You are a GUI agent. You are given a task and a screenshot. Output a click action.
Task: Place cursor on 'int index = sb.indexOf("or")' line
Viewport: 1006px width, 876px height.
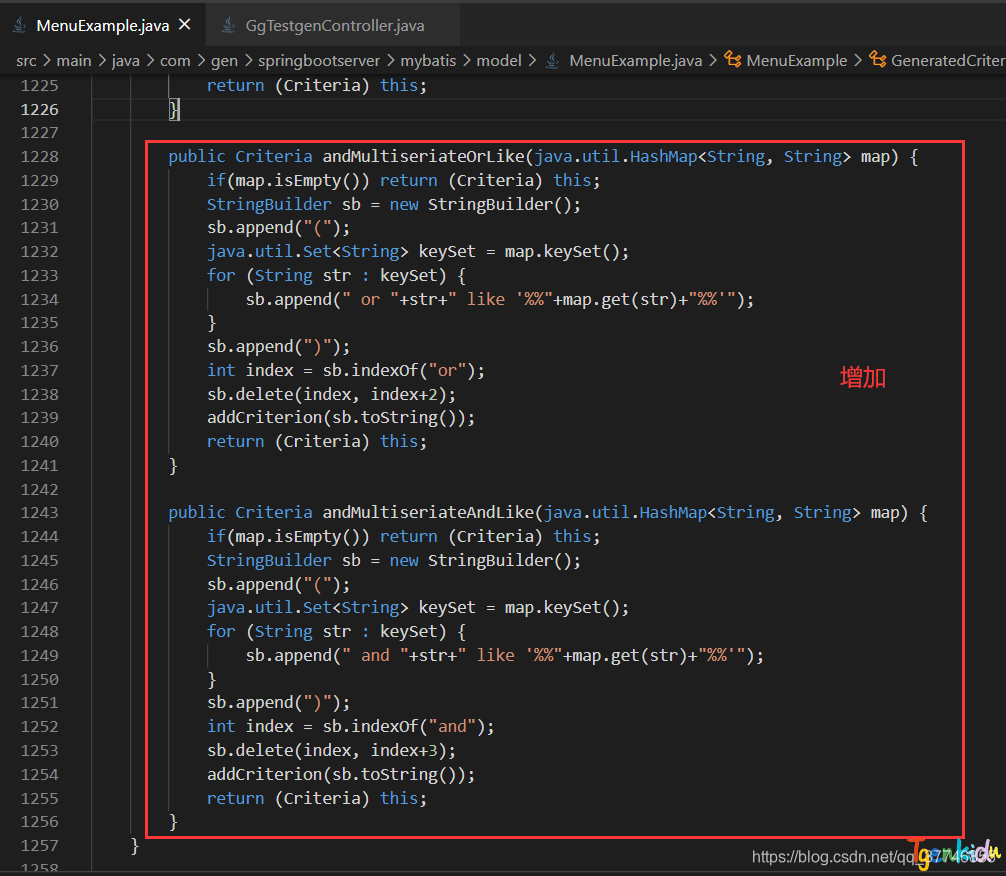[x=346, y=370]
